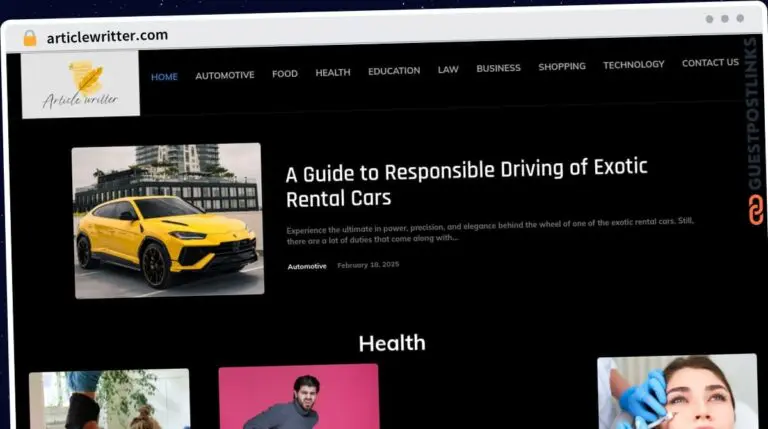Image resolution: width=768 pixels, height=429 pixels.
Task: Click the Contact Us link
Action: coord(710,62)
